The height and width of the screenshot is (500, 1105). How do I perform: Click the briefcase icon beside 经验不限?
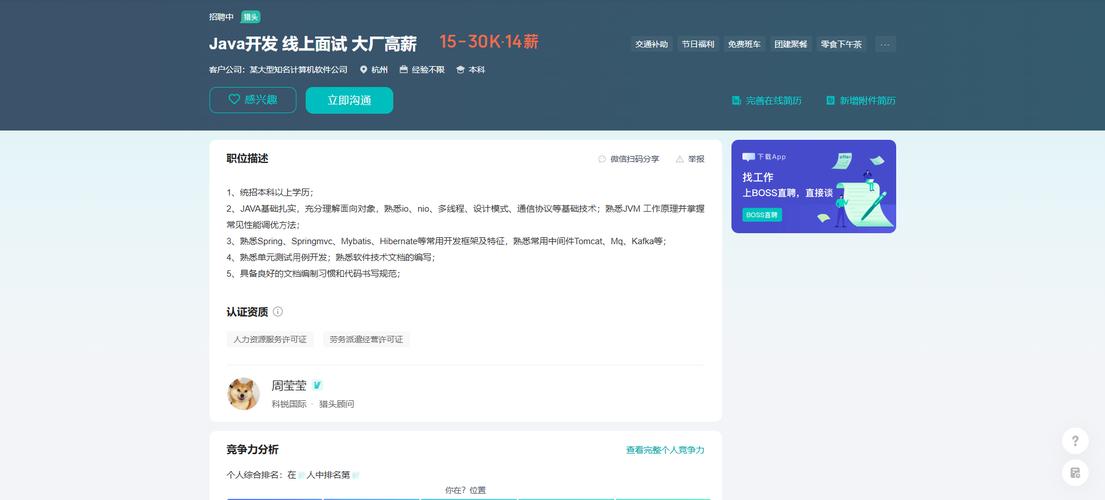pyautogui.click(x=404, y=70)
